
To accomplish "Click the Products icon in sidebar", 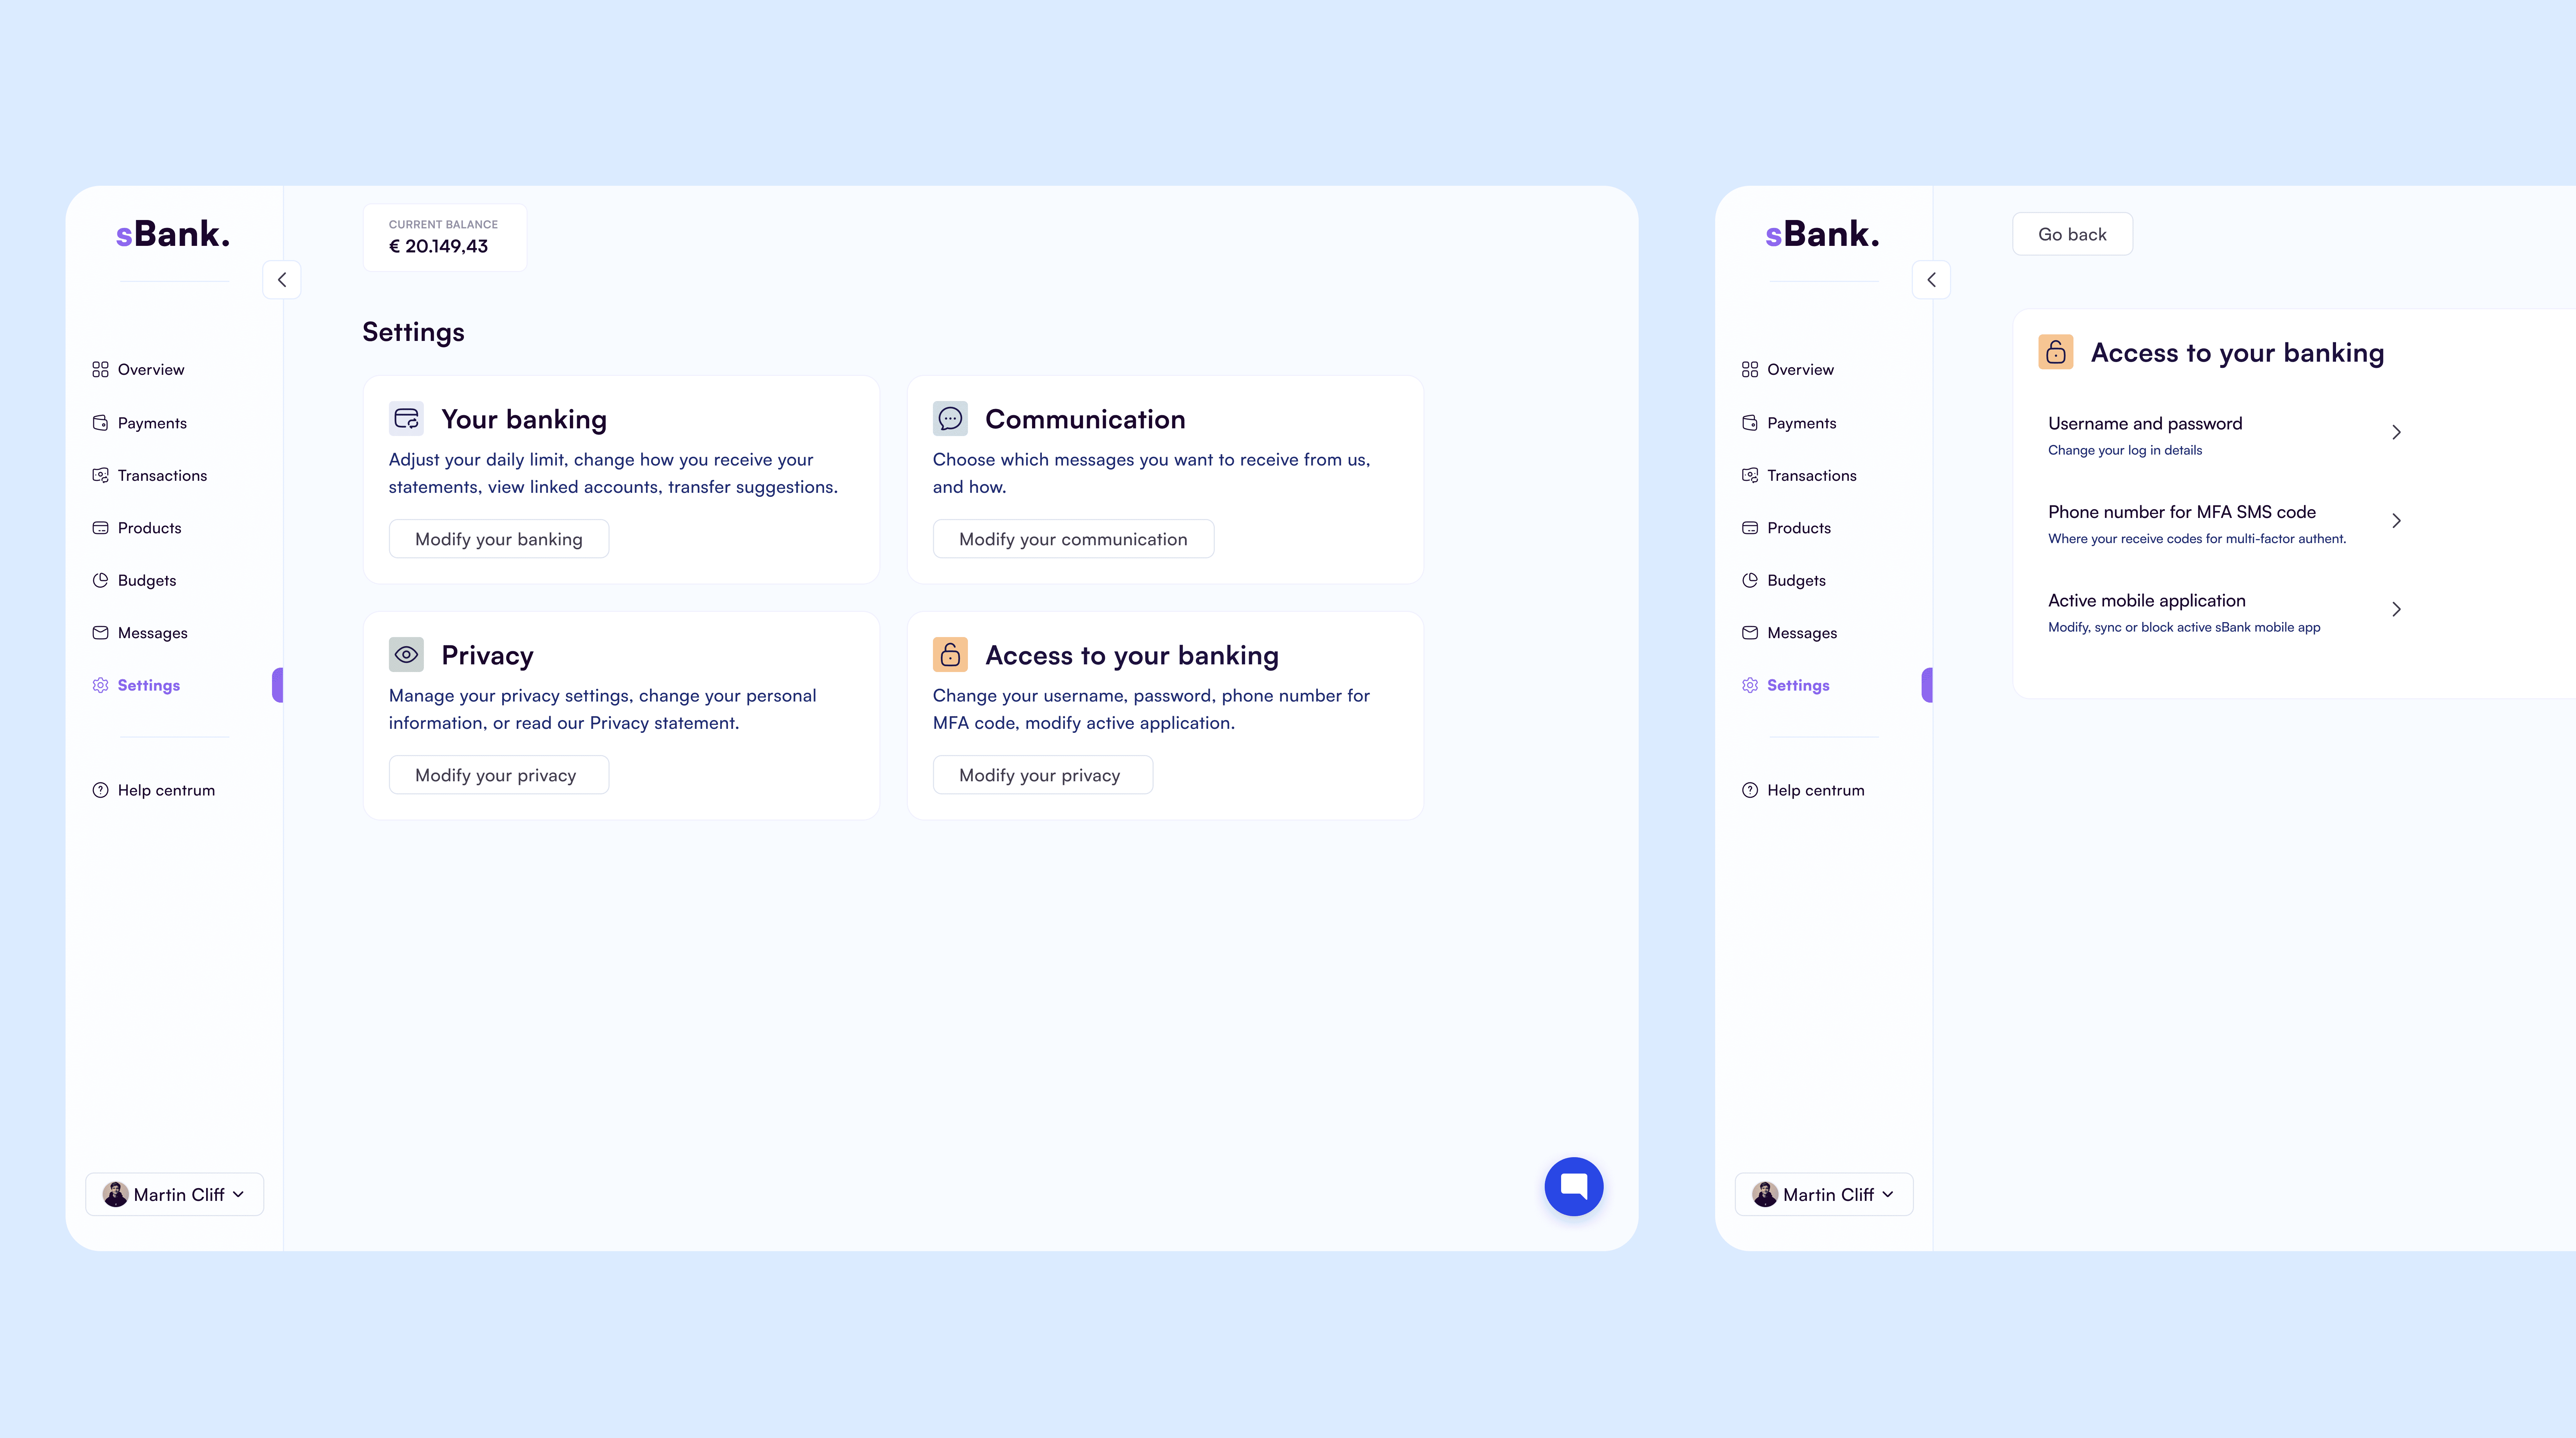I will point(101,527).
